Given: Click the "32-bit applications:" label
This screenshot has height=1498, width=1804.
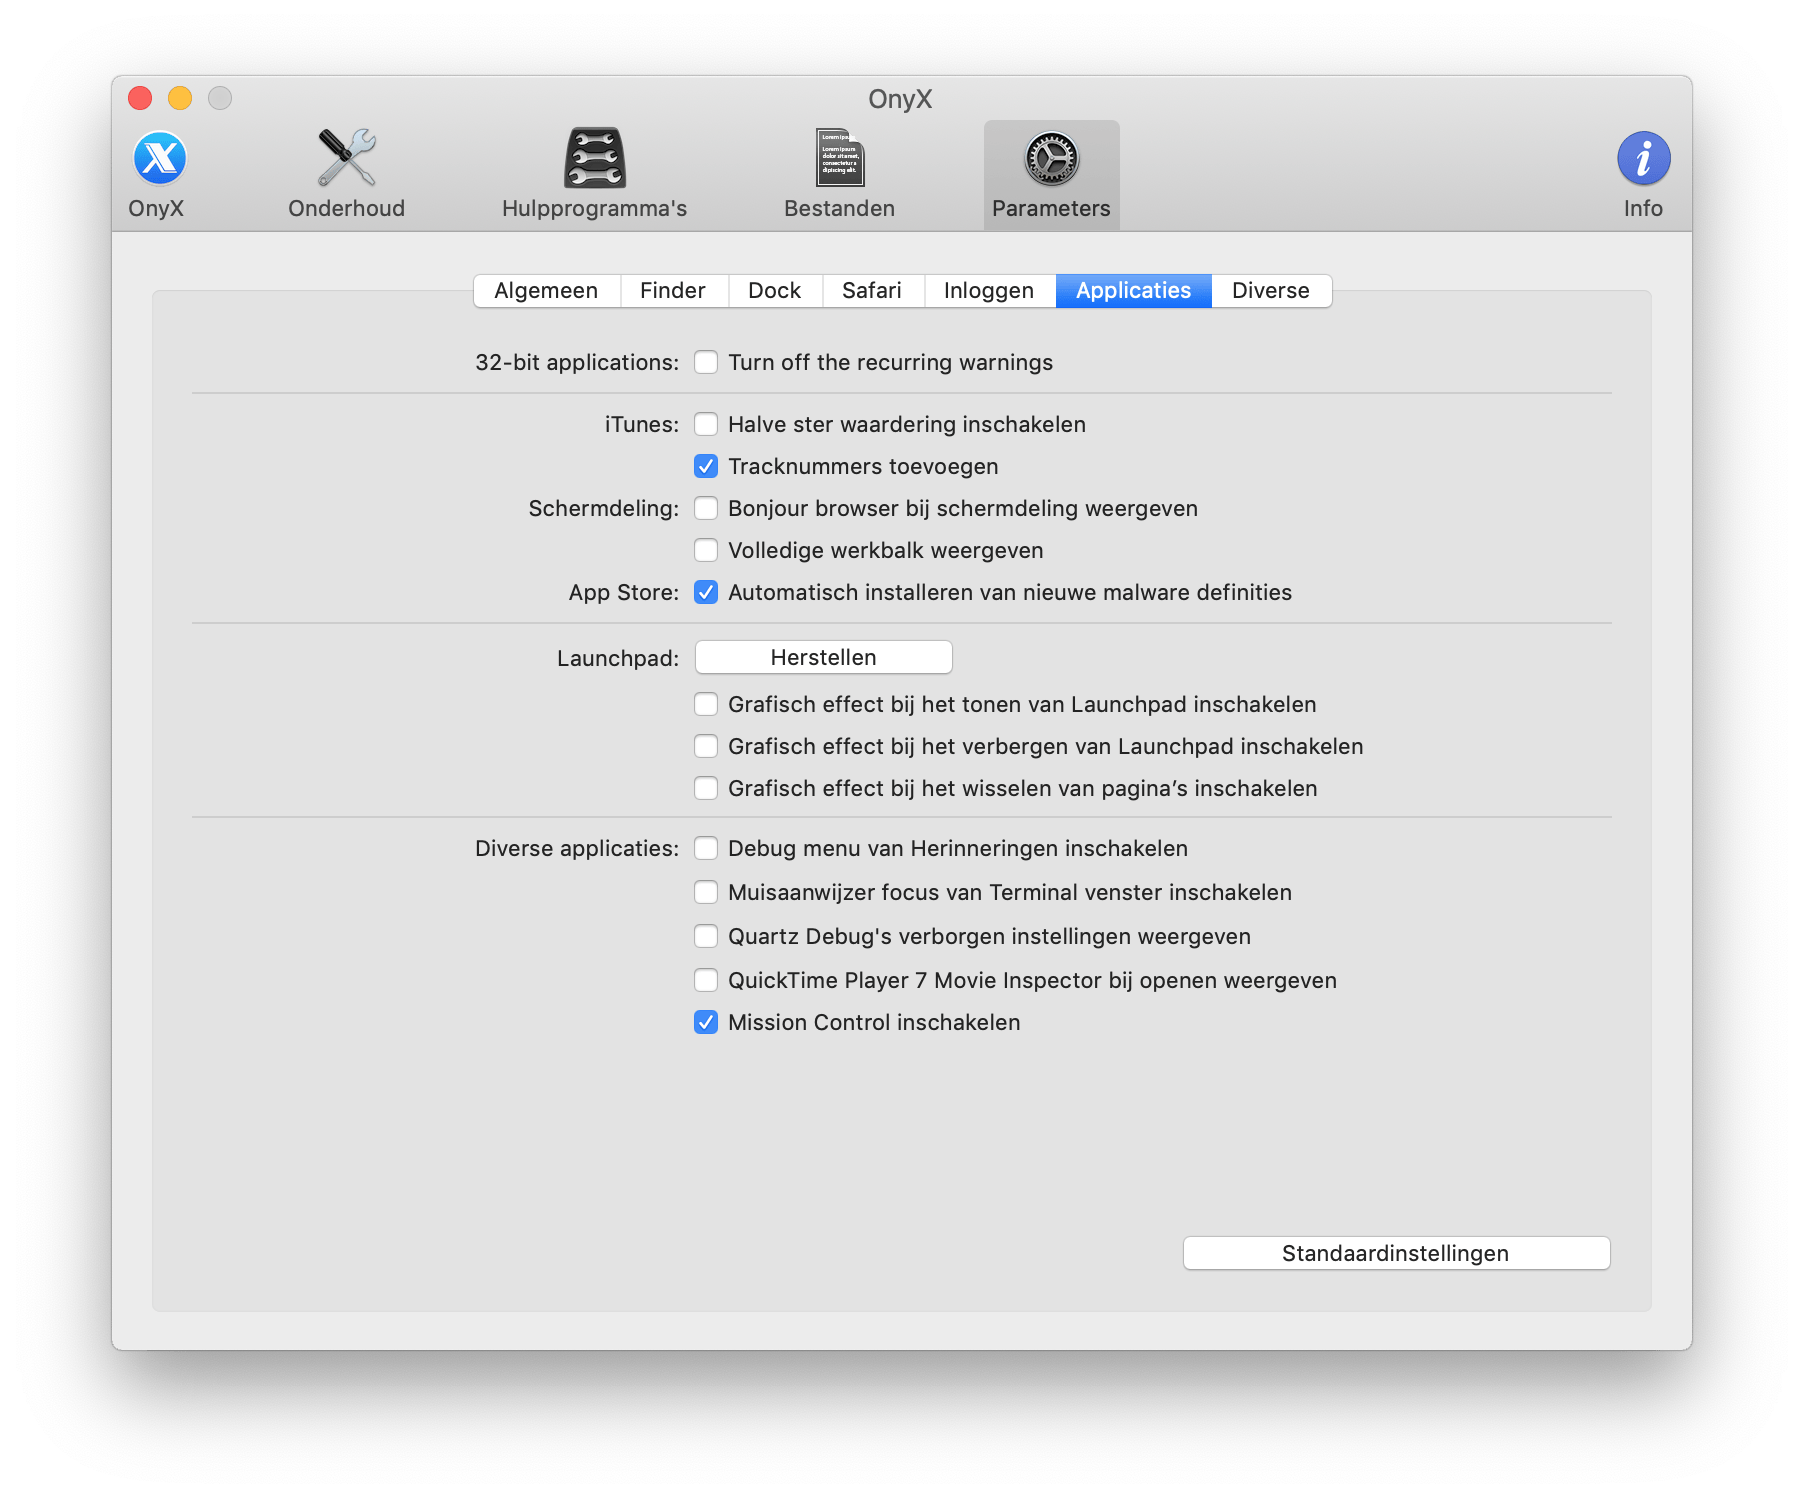Looking at the screenshot, I should pos(577,362).
